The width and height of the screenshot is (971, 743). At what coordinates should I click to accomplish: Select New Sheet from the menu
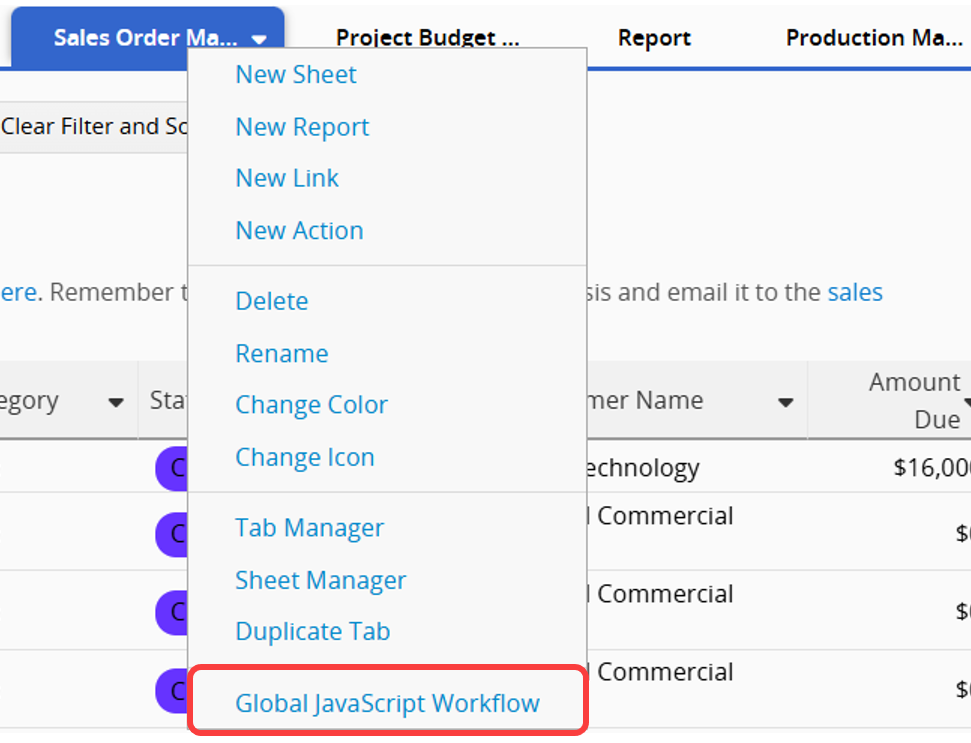(x=296, y=75)
